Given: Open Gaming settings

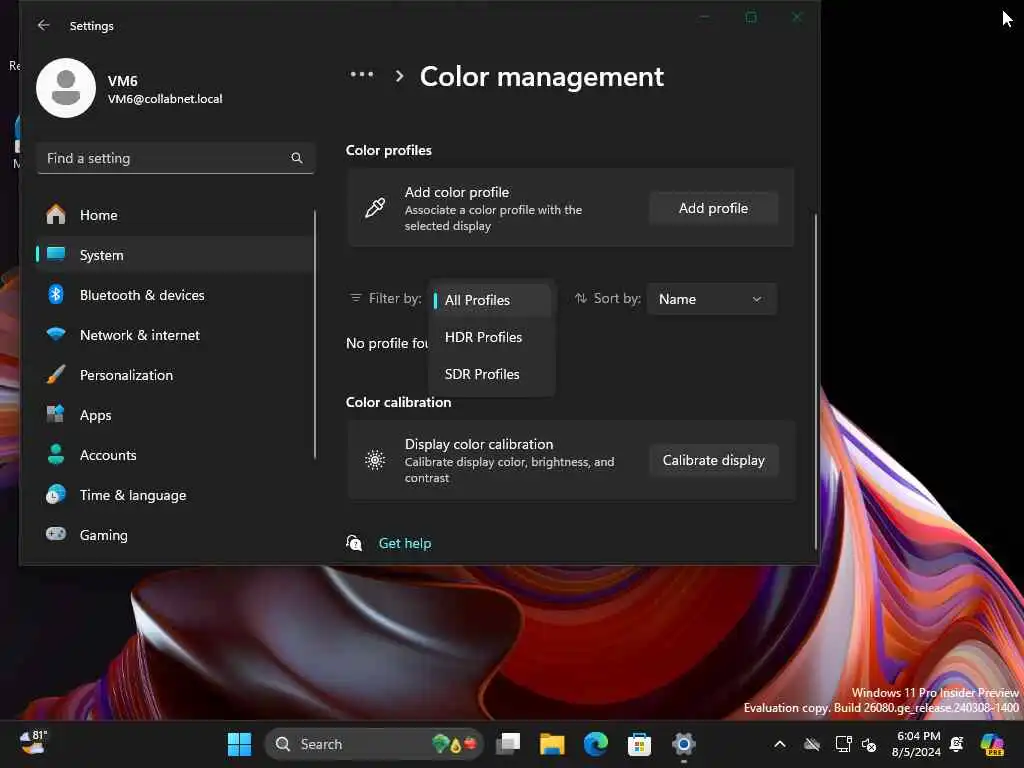Looking at the screenshot, I should tap(175, 535).
